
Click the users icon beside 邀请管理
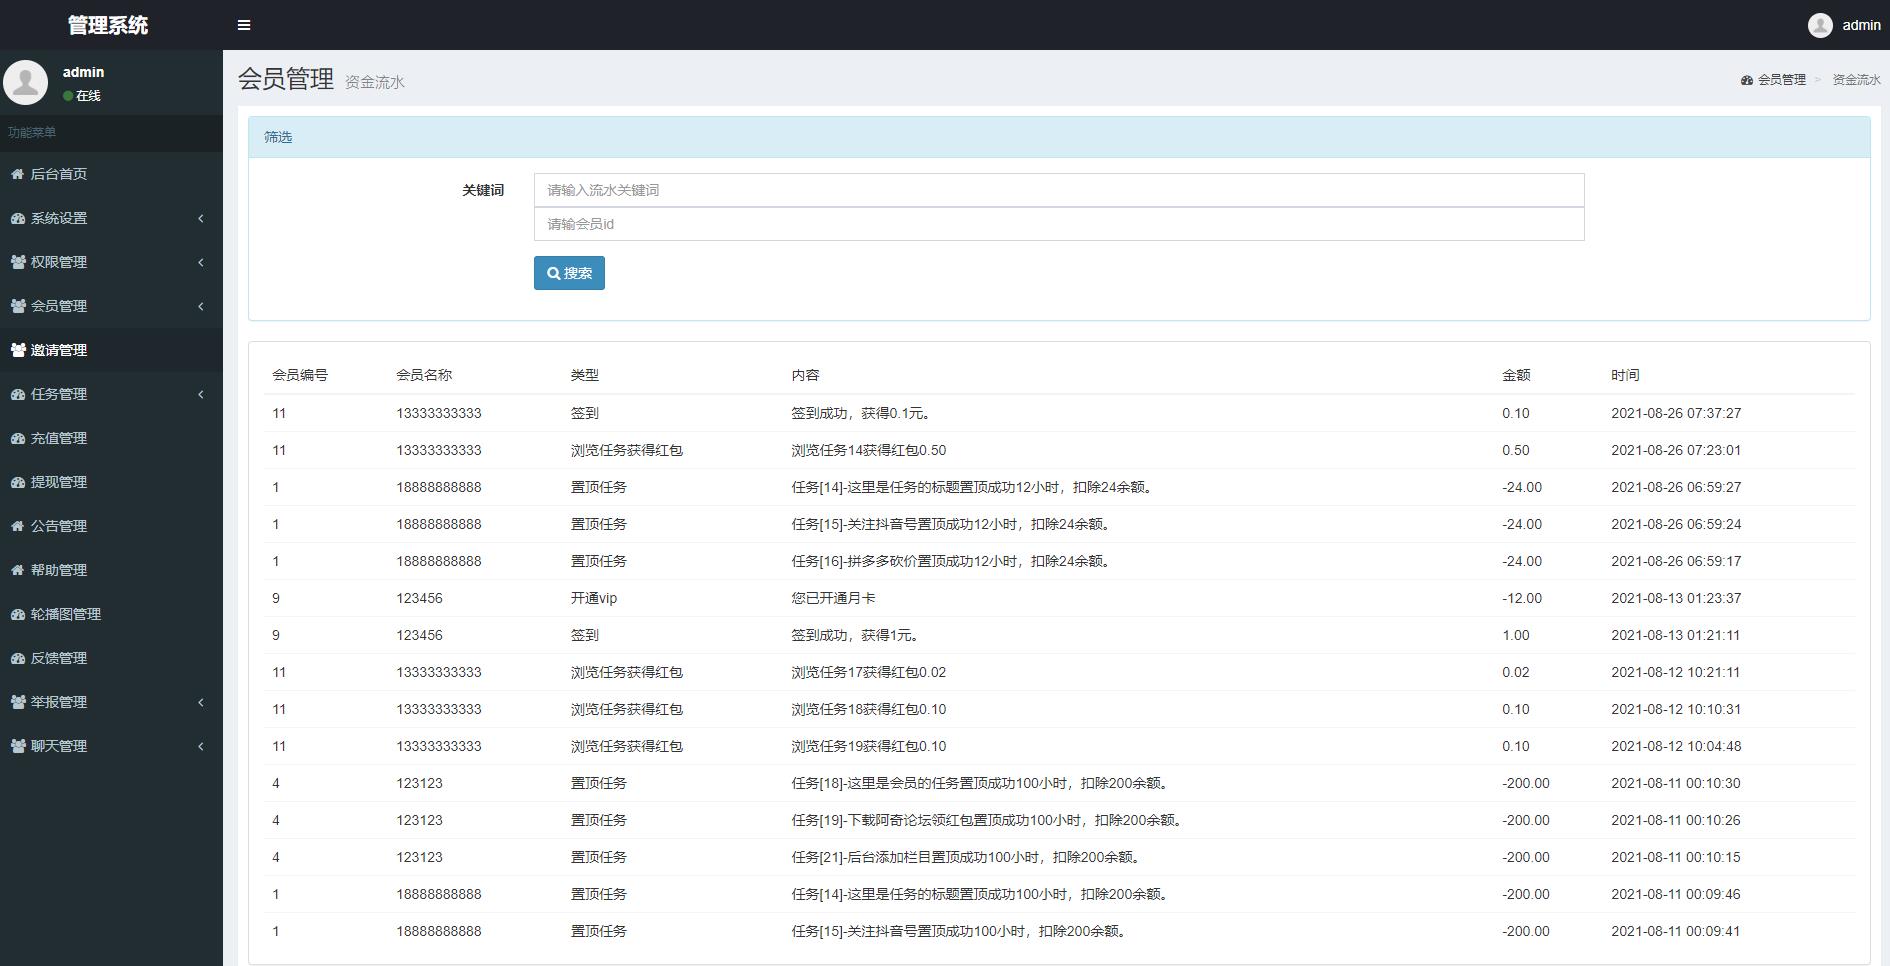pos(18,350)
